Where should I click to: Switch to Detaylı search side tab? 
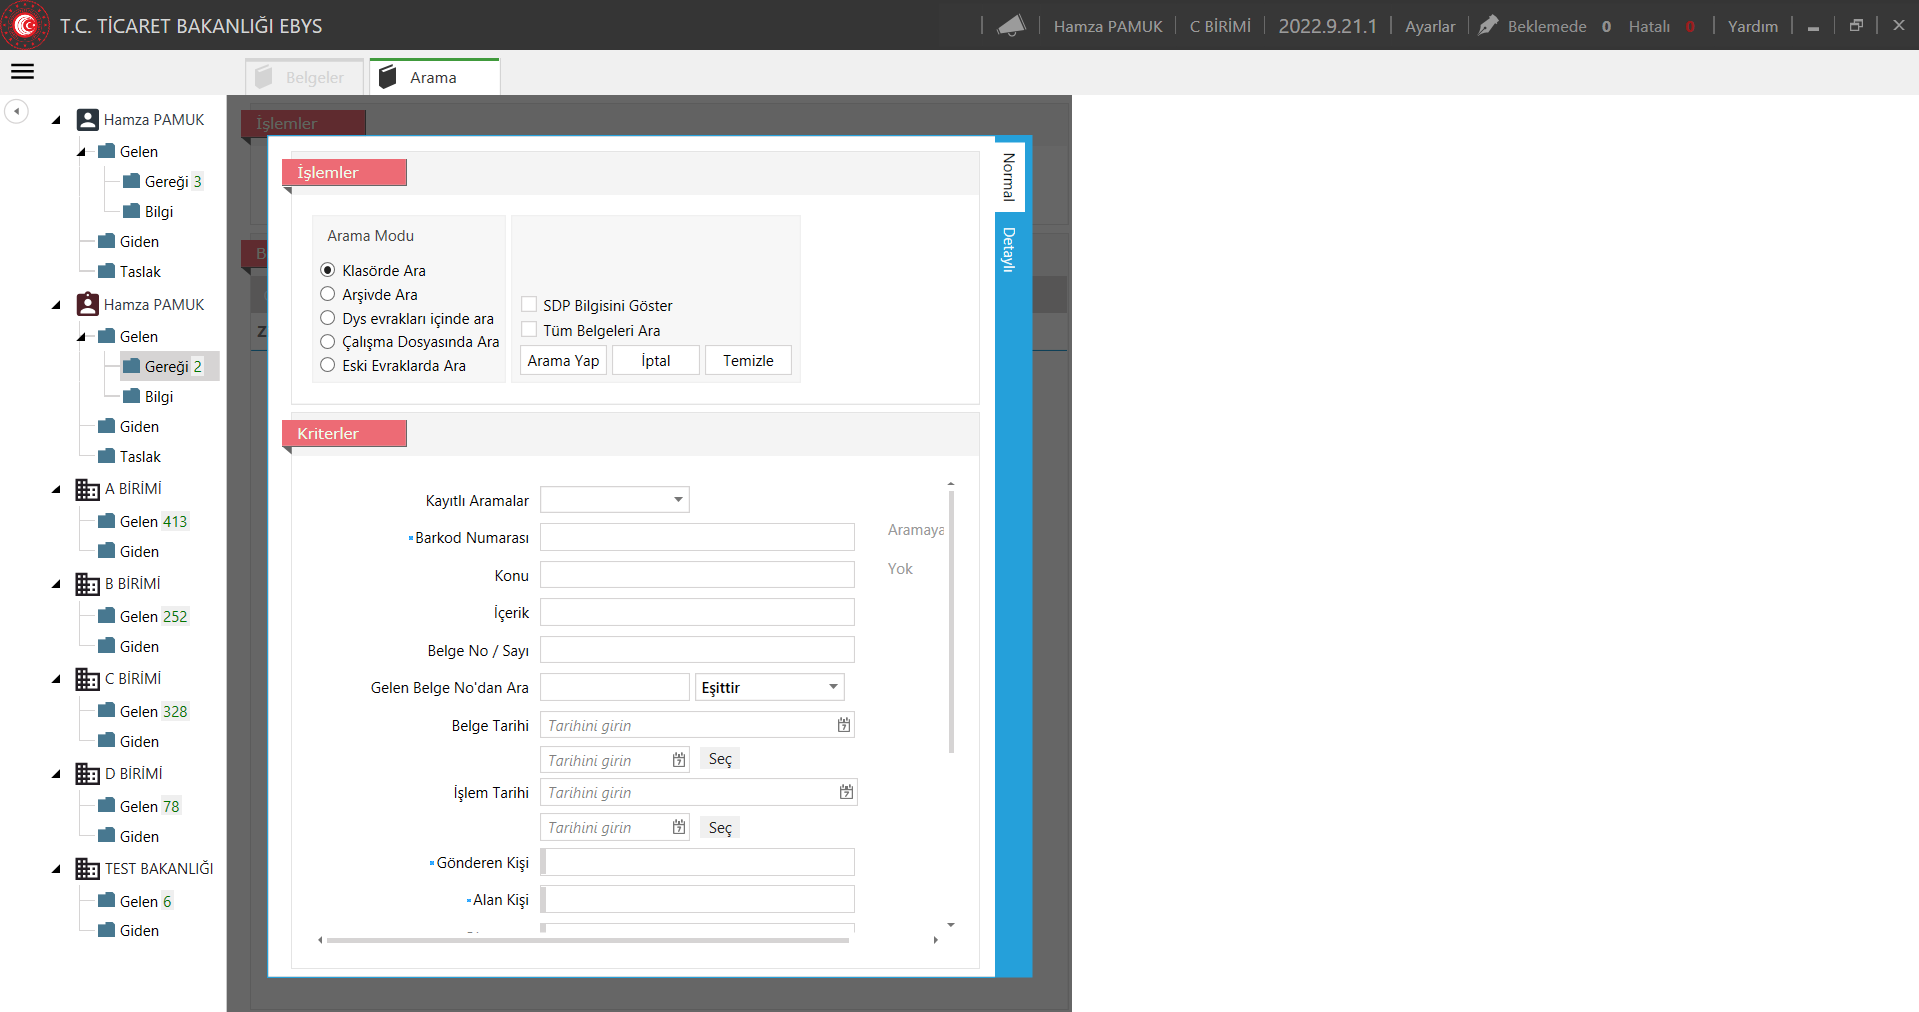(x=1009, y=250)
